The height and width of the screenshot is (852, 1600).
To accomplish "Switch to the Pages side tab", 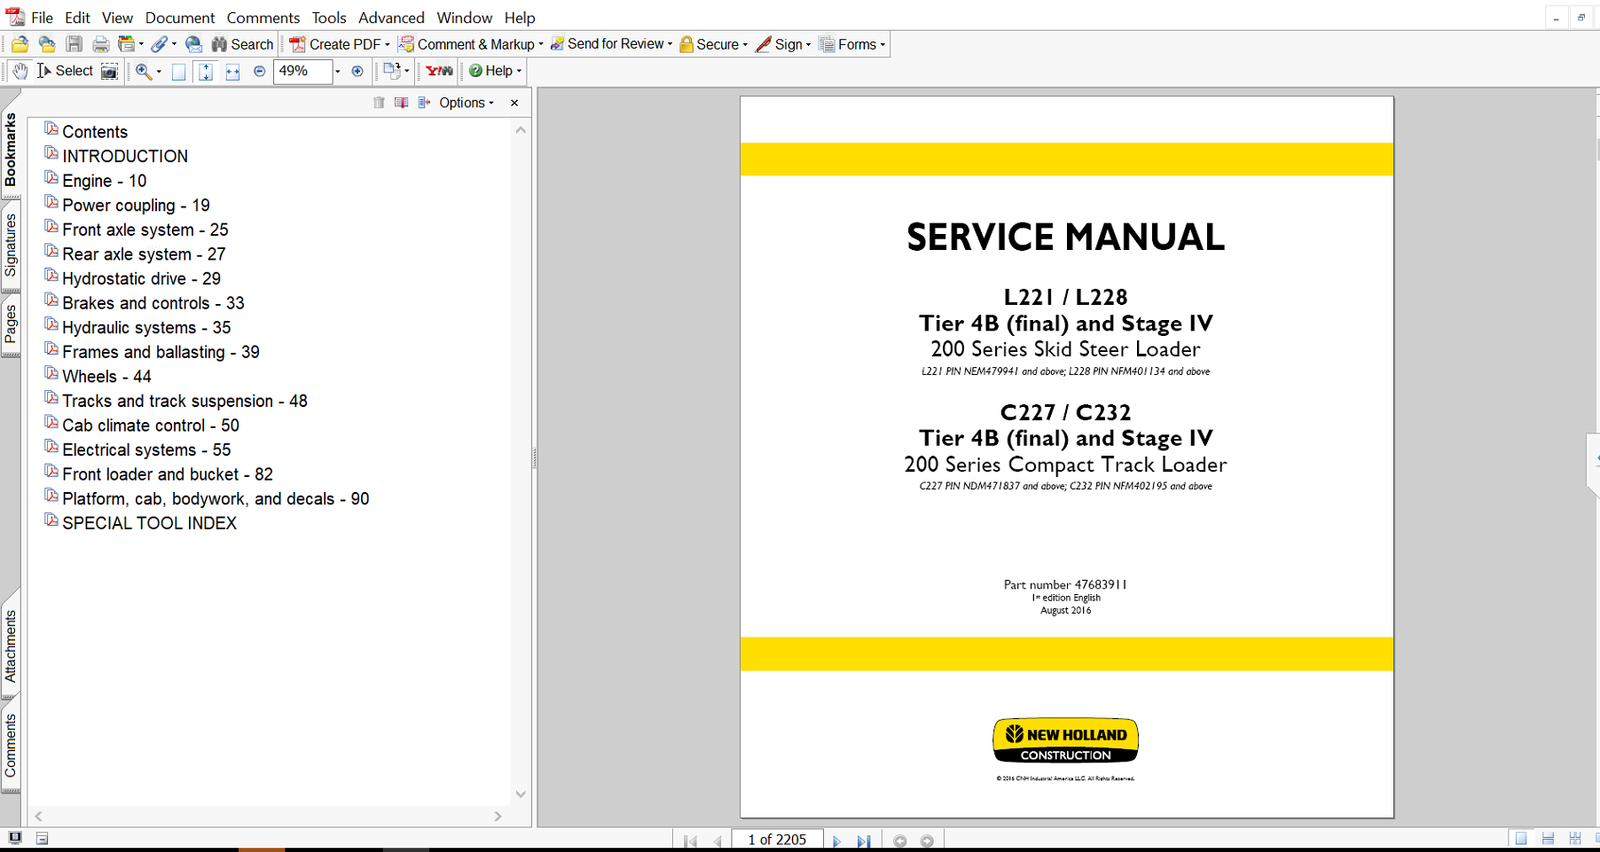I will coord(11,324).
